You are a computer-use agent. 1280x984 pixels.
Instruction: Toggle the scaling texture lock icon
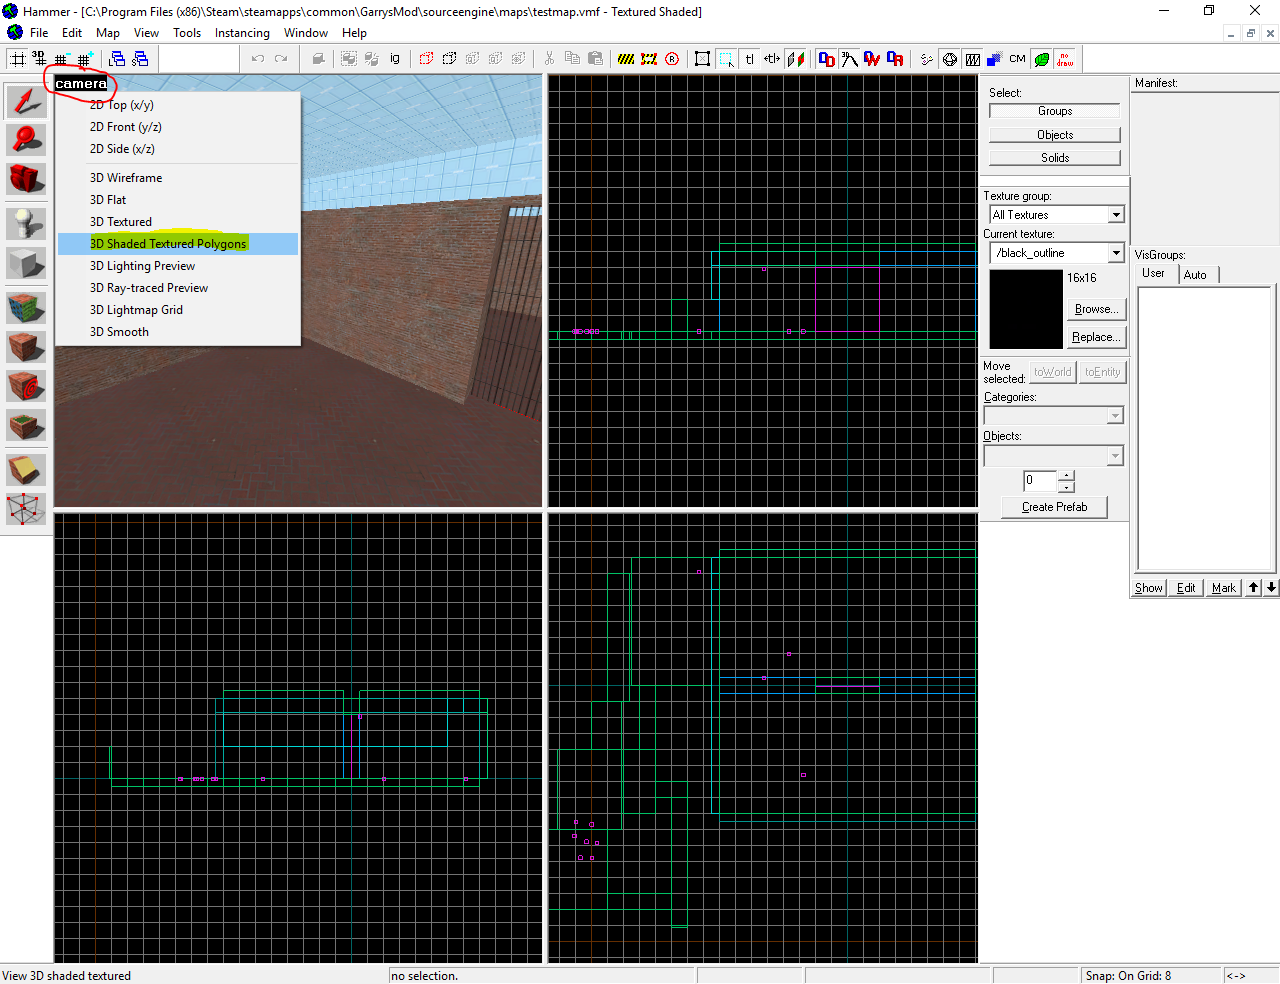(772, 59)
